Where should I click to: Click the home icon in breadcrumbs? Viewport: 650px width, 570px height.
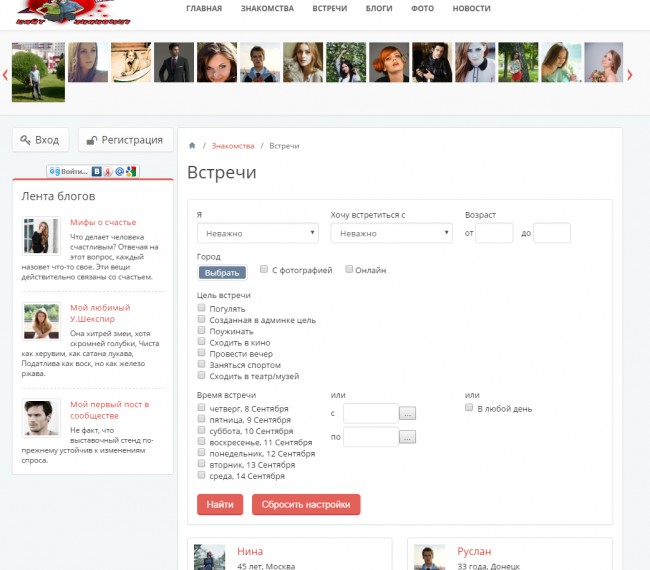click(193, 146)
